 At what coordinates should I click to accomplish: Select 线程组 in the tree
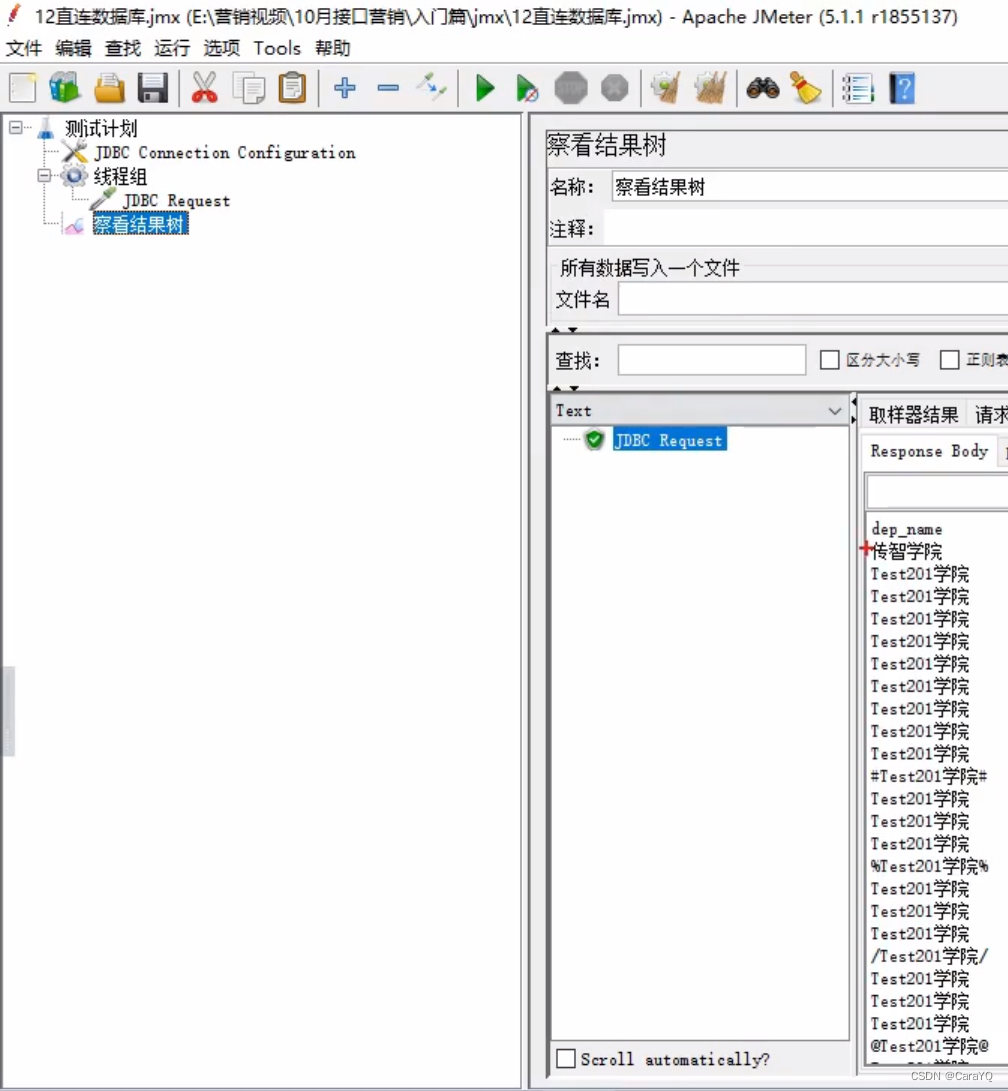(x=120, y=176)
